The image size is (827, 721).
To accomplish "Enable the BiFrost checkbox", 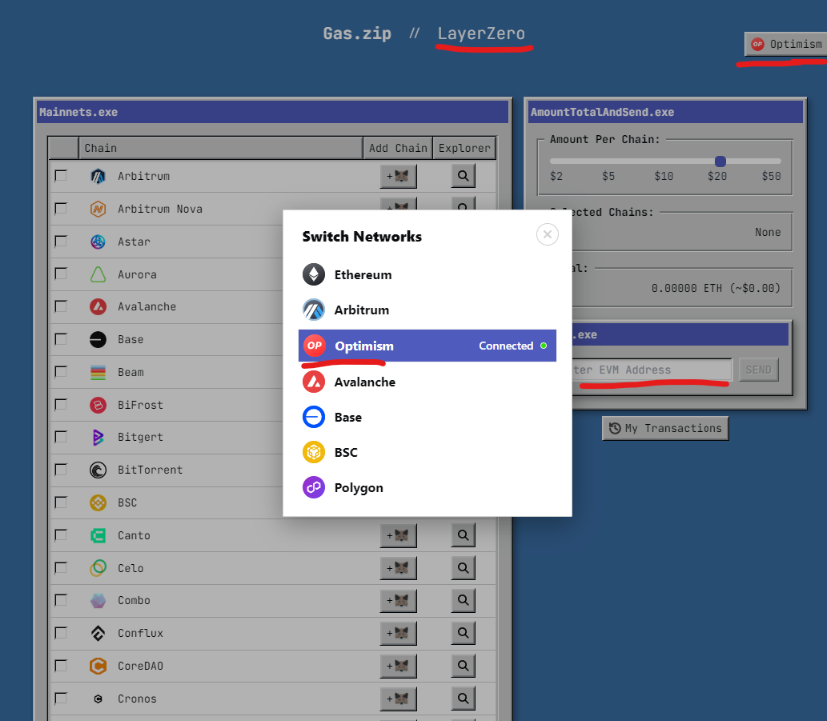I will tap(61, 405).
